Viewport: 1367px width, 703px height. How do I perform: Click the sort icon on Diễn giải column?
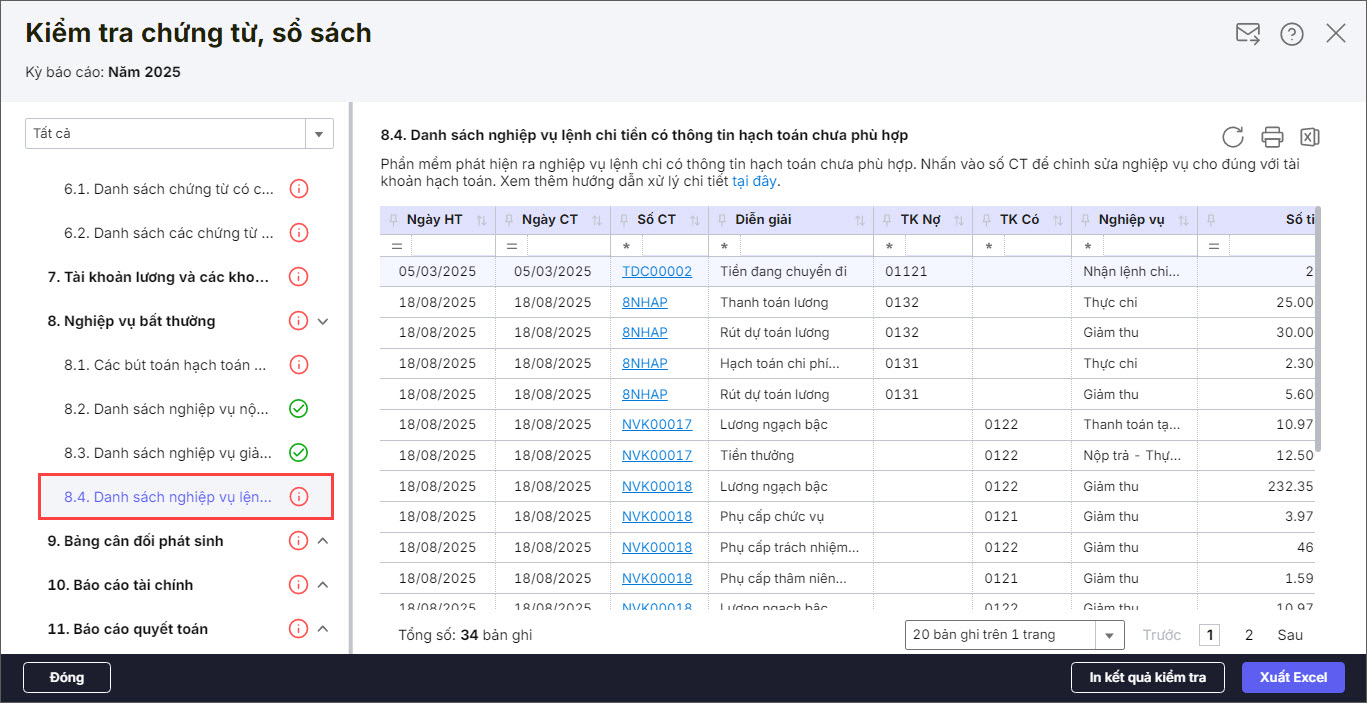[x=859, y=220]
